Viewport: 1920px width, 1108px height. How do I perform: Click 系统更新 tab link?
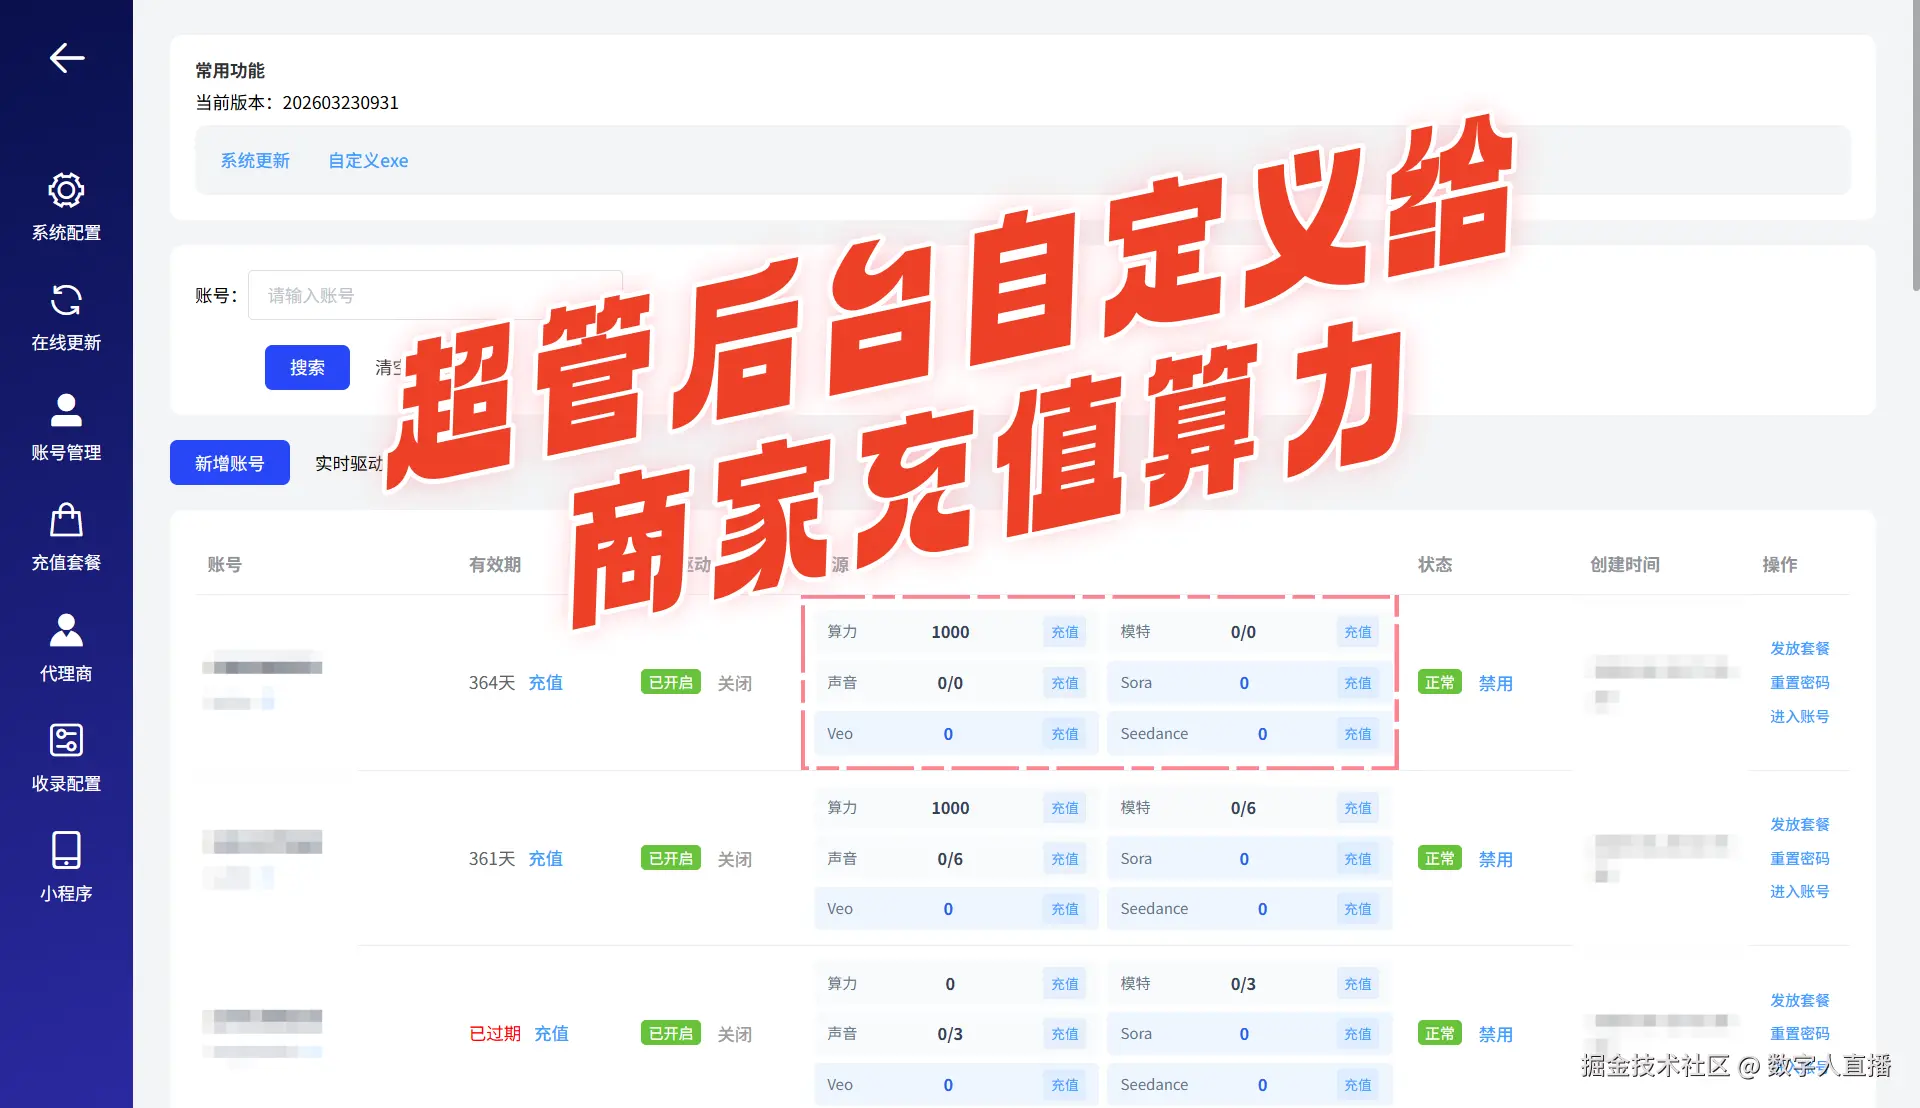click(255, 161)
